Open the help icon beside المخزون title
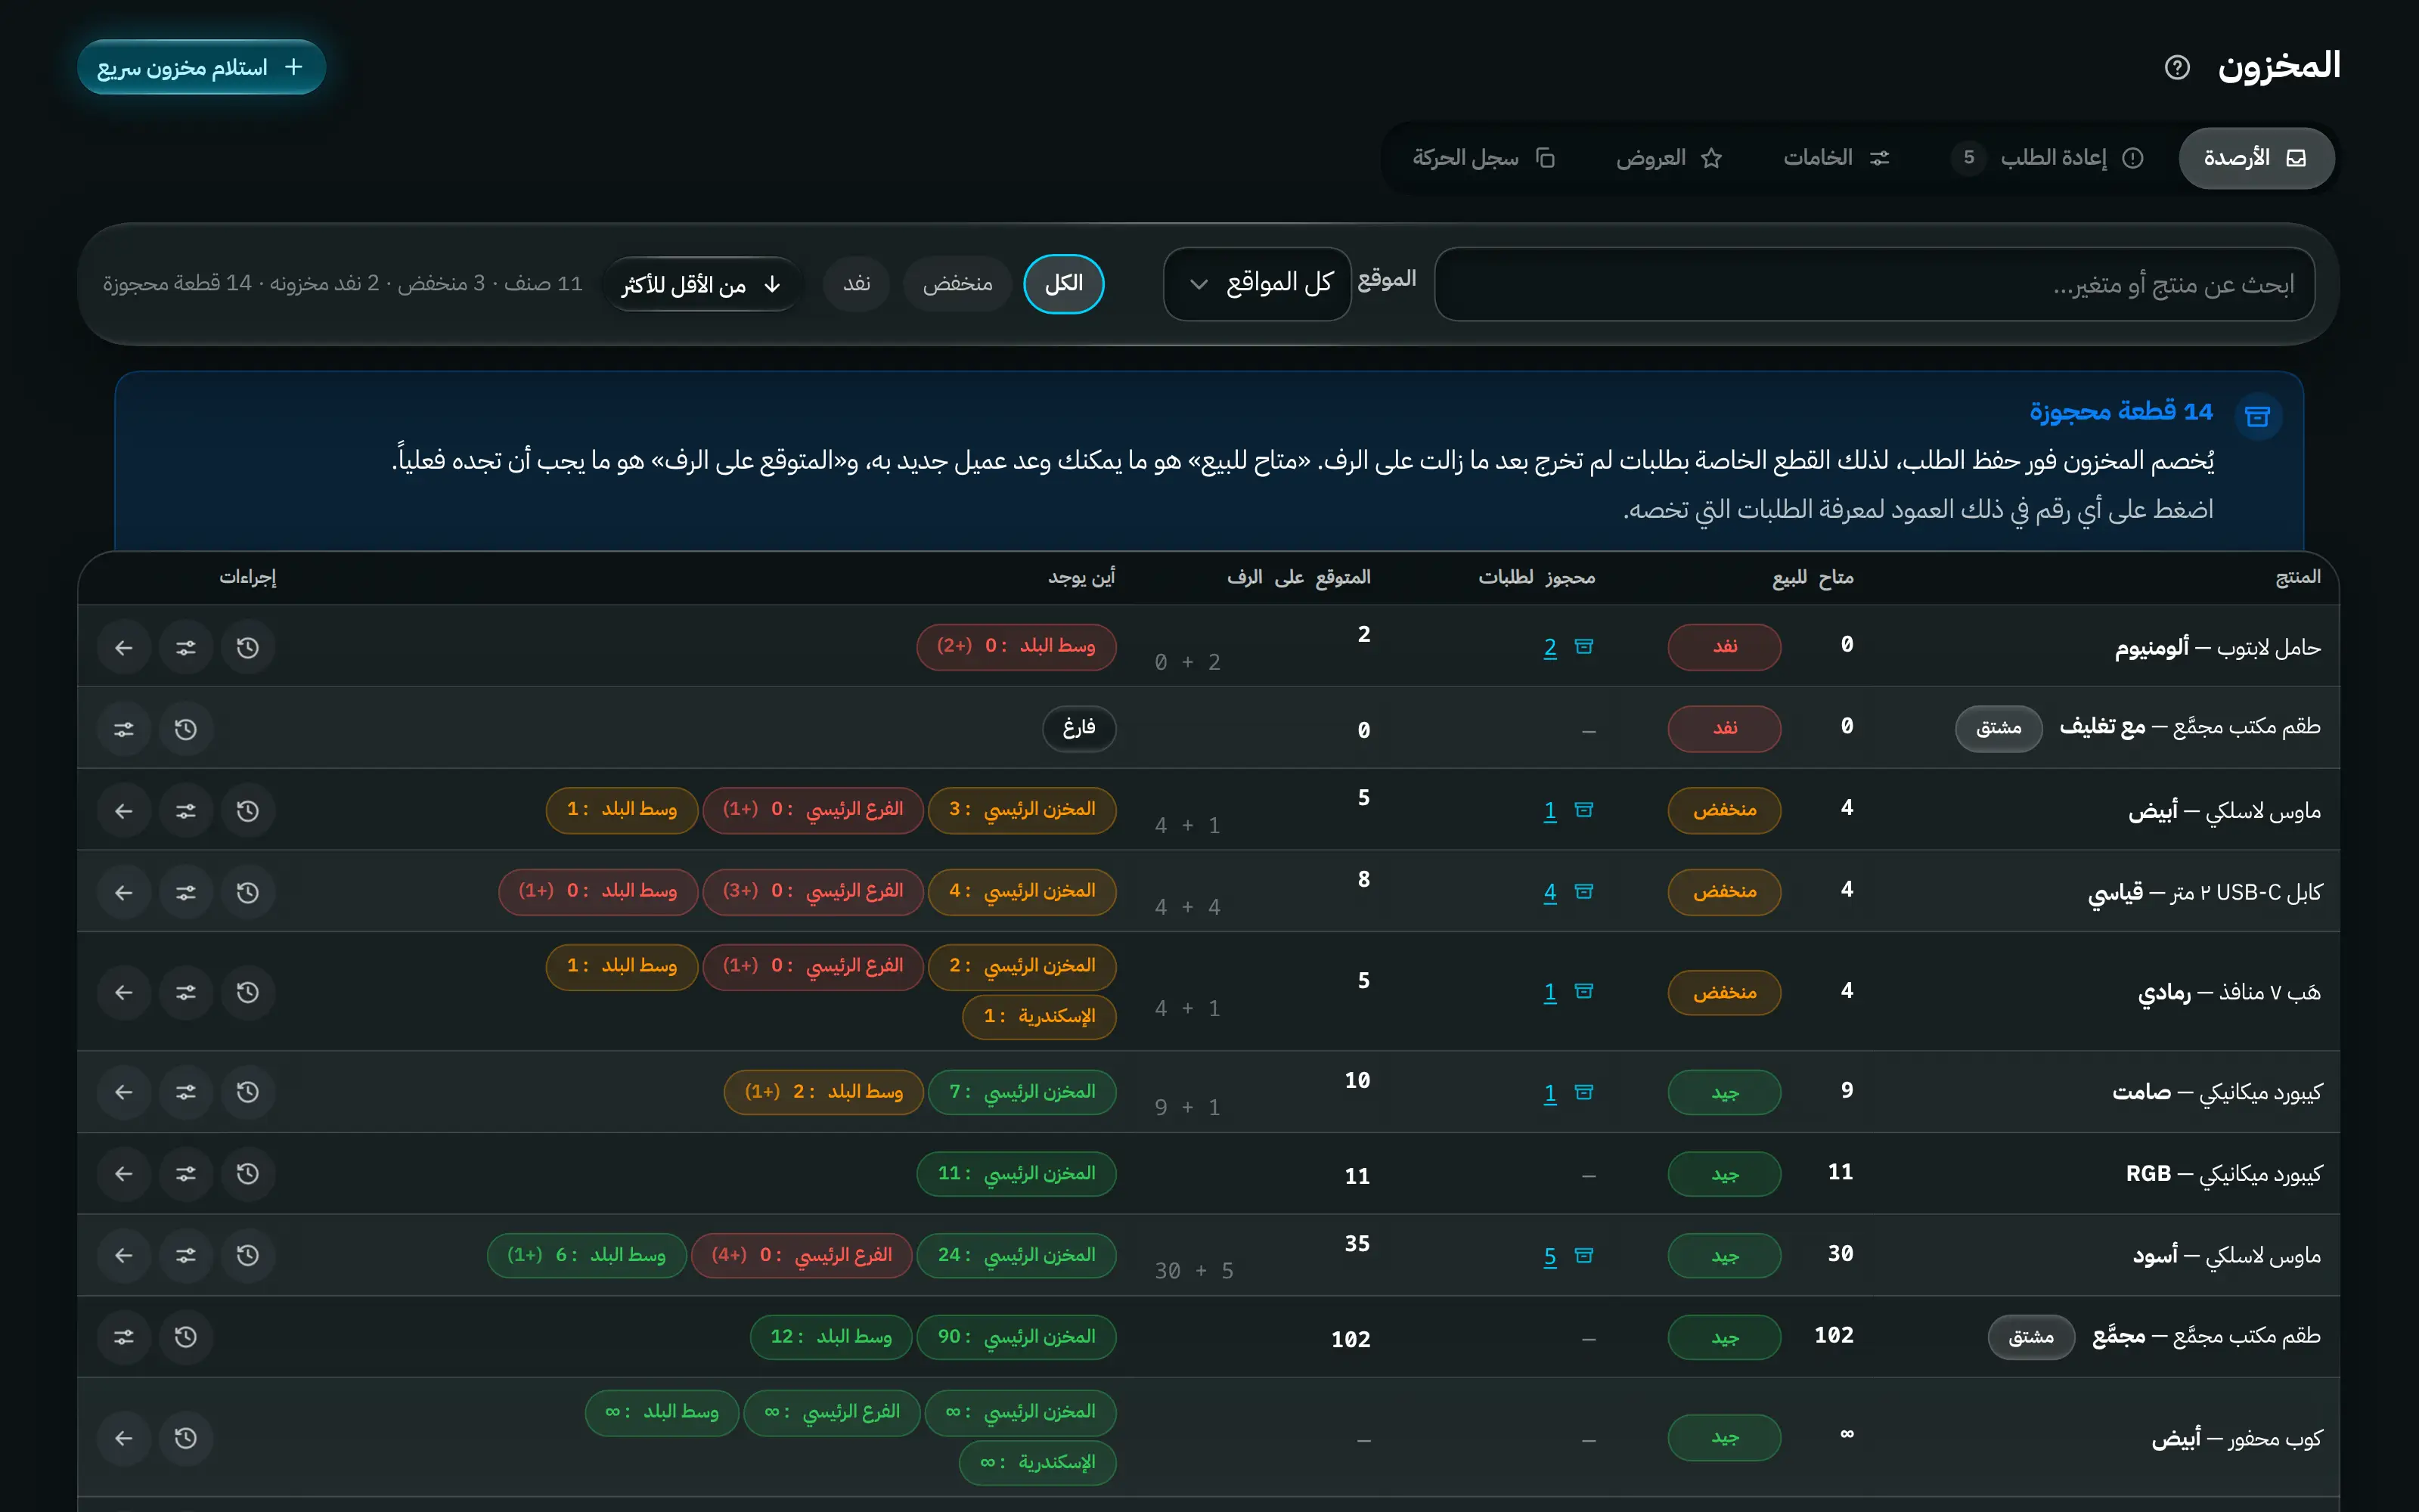 click(2177, 67)
